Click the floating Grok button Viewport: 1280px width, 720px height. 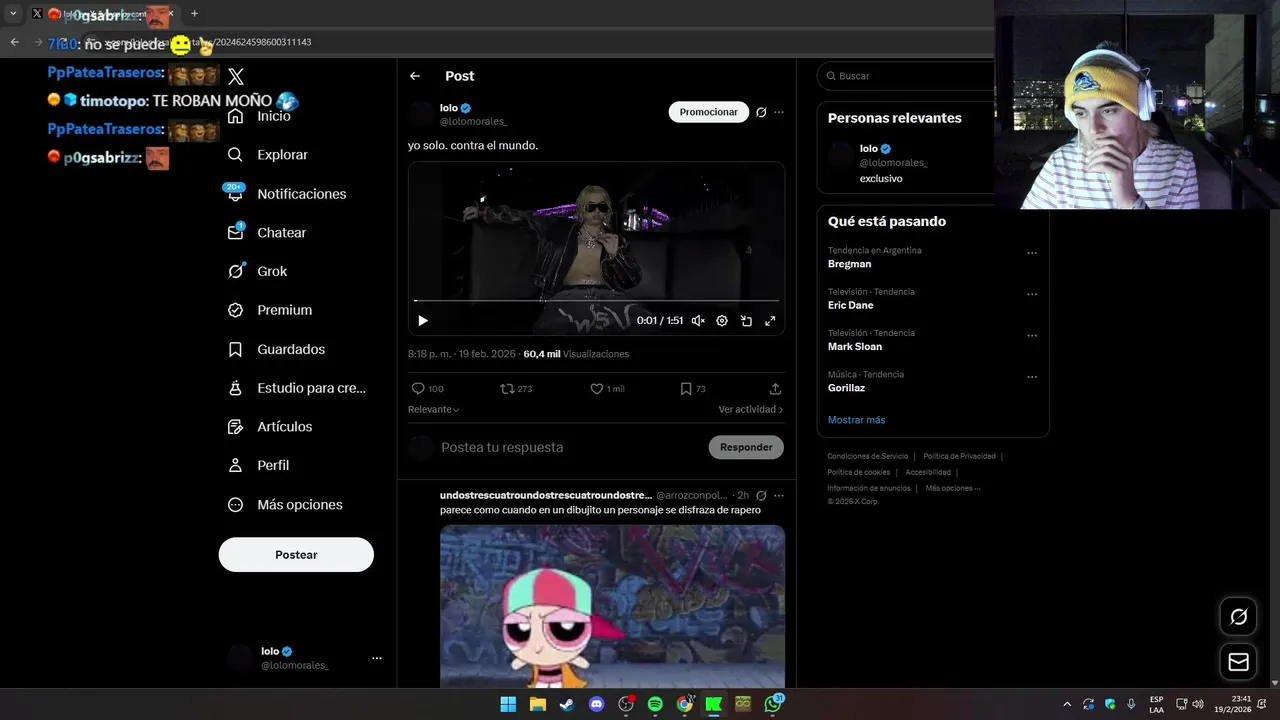[1238, 616]
